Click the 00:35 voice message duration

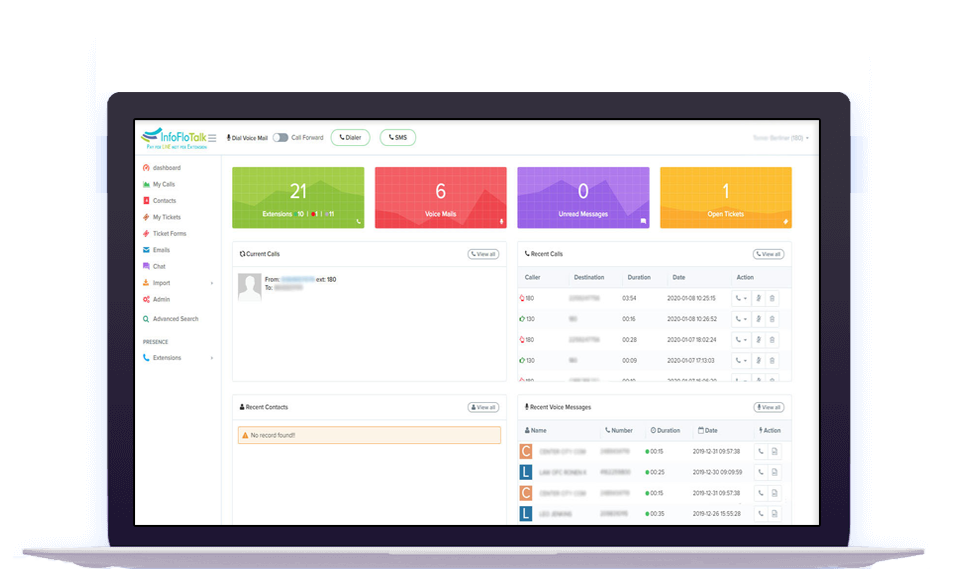(655, 514)
